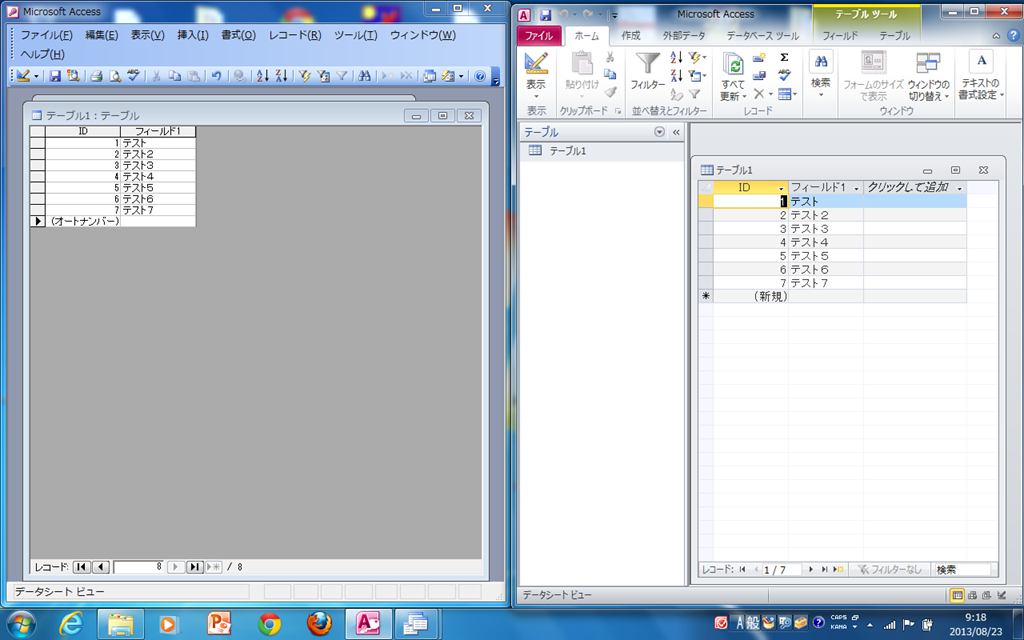Open Print Preview in old Access toolbar
This screenshot has height=640, width=1024.
tap(115, 76)
